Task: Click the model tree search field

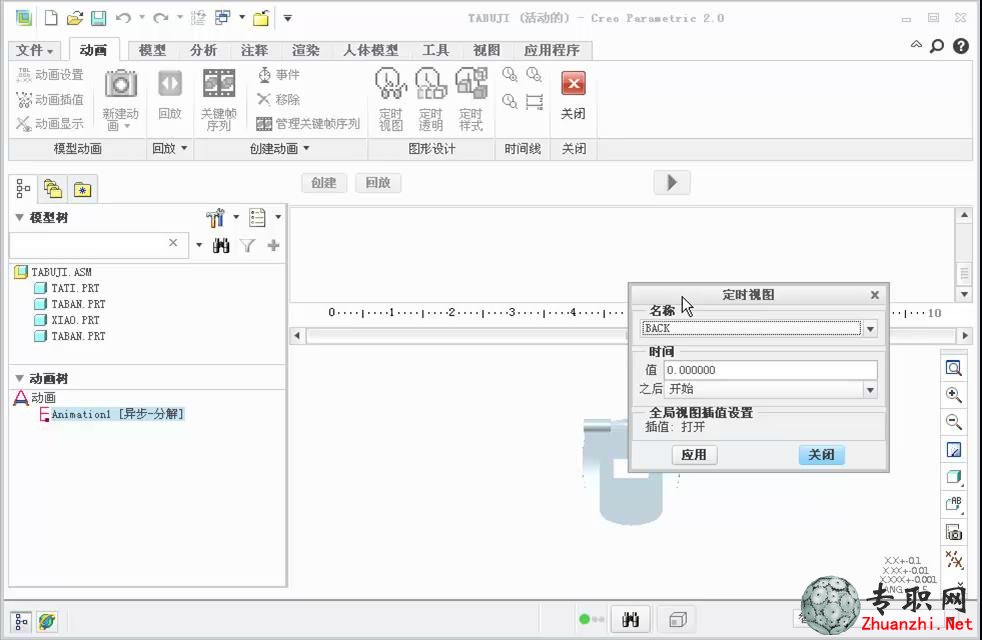Action: pyautogui.click(x=98, y=245)
